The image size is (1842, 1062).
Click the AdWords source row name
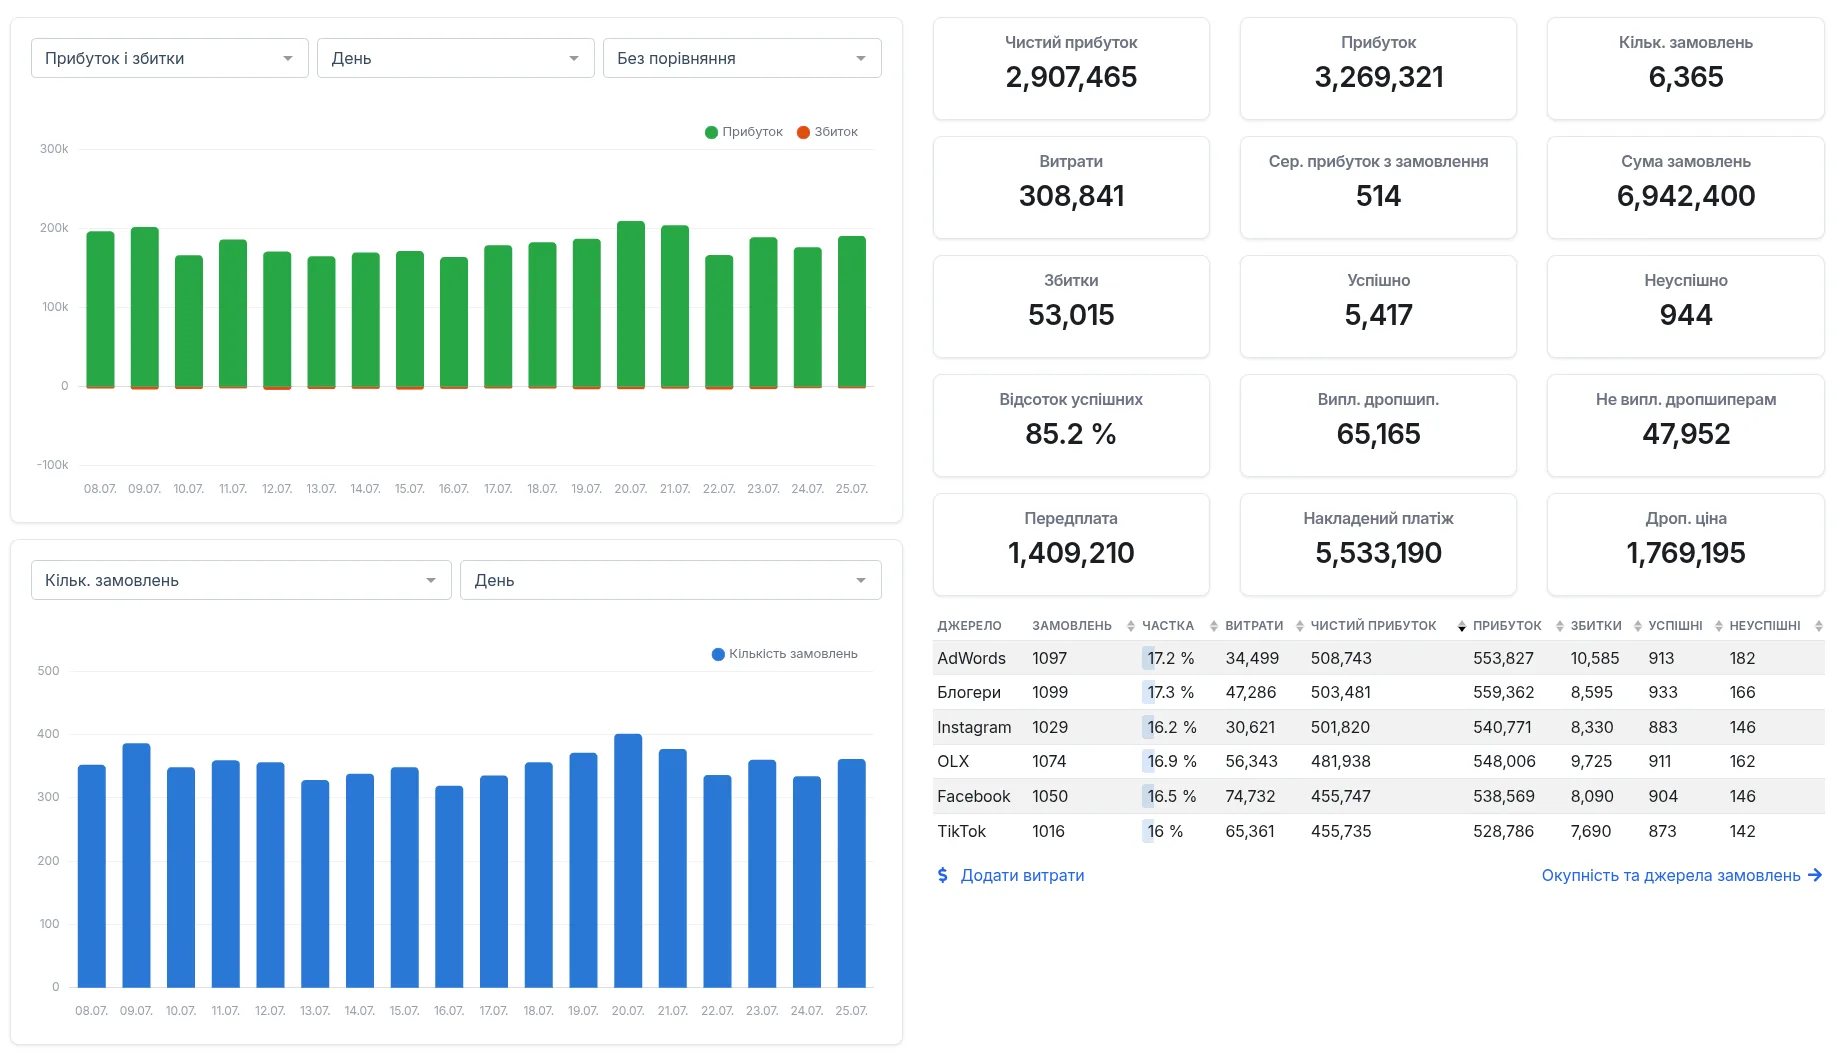(971, 658)
